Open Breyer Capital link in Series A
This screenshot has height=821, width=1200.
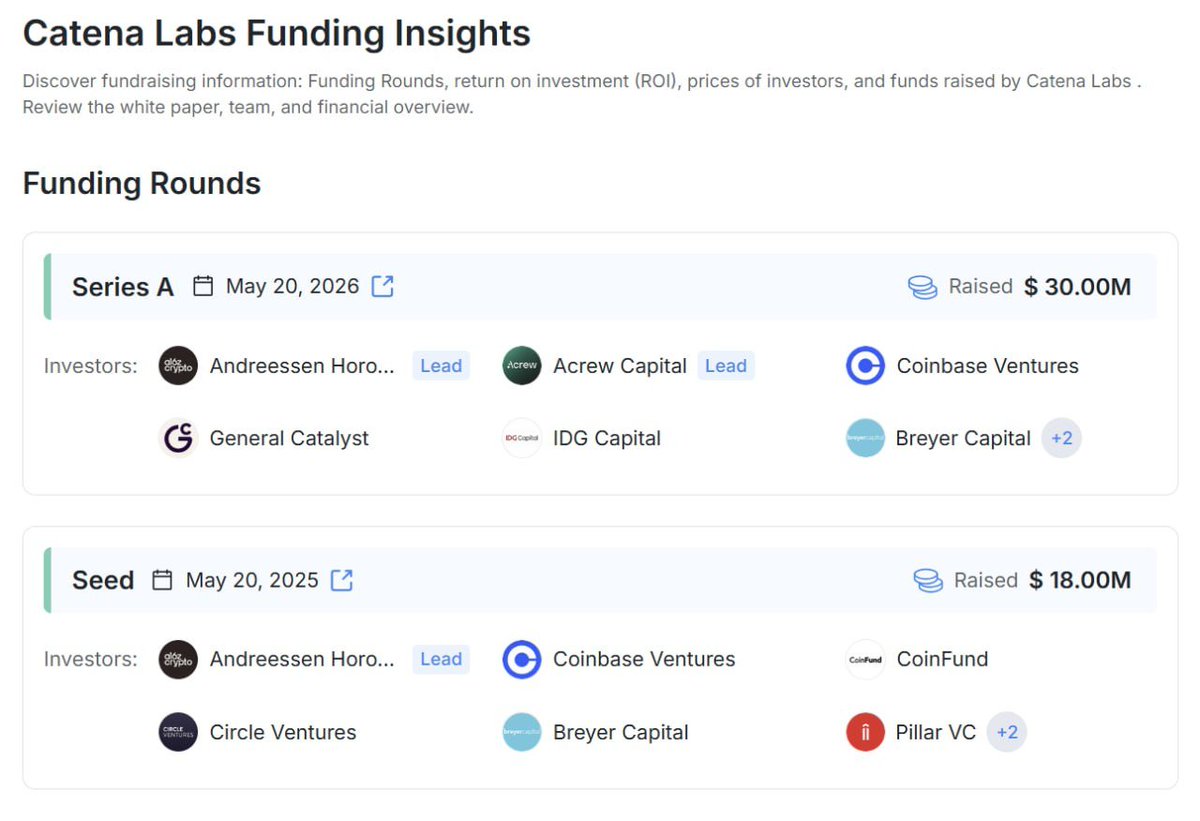click(x=964, y=438)
